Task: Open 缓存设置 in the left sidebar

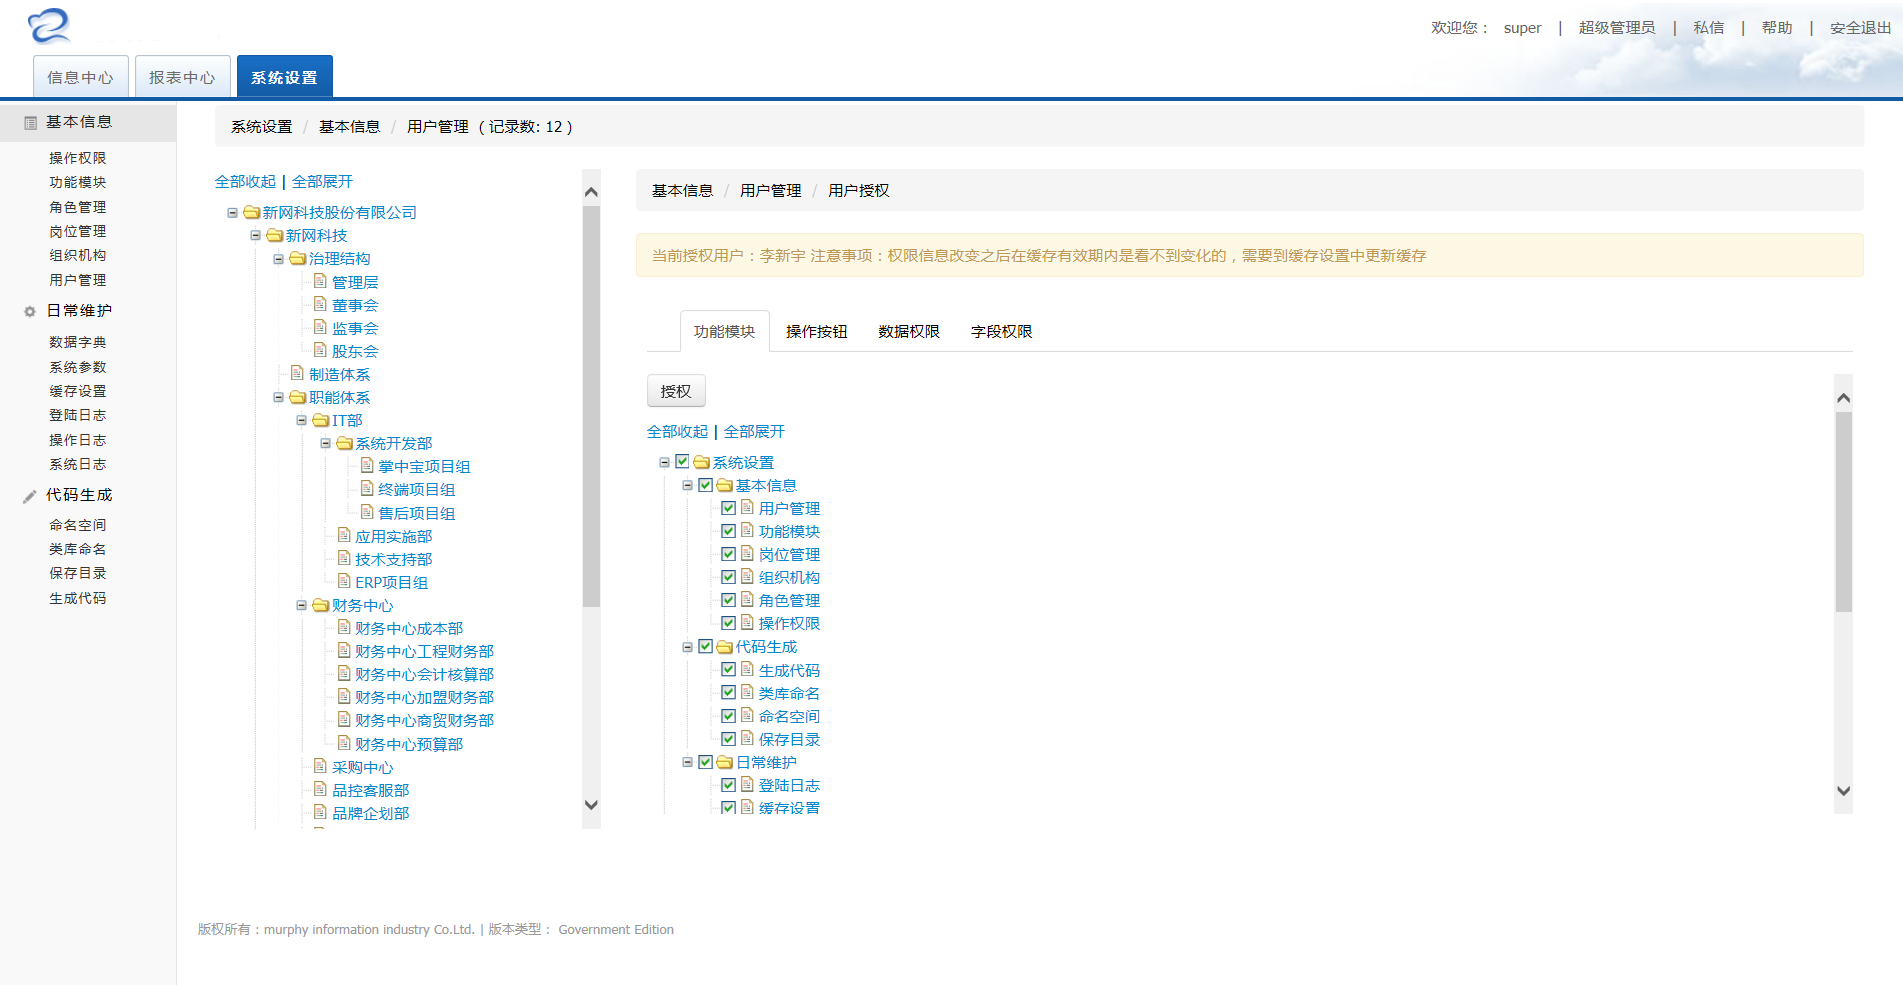Action: click(x=78, y=391)
